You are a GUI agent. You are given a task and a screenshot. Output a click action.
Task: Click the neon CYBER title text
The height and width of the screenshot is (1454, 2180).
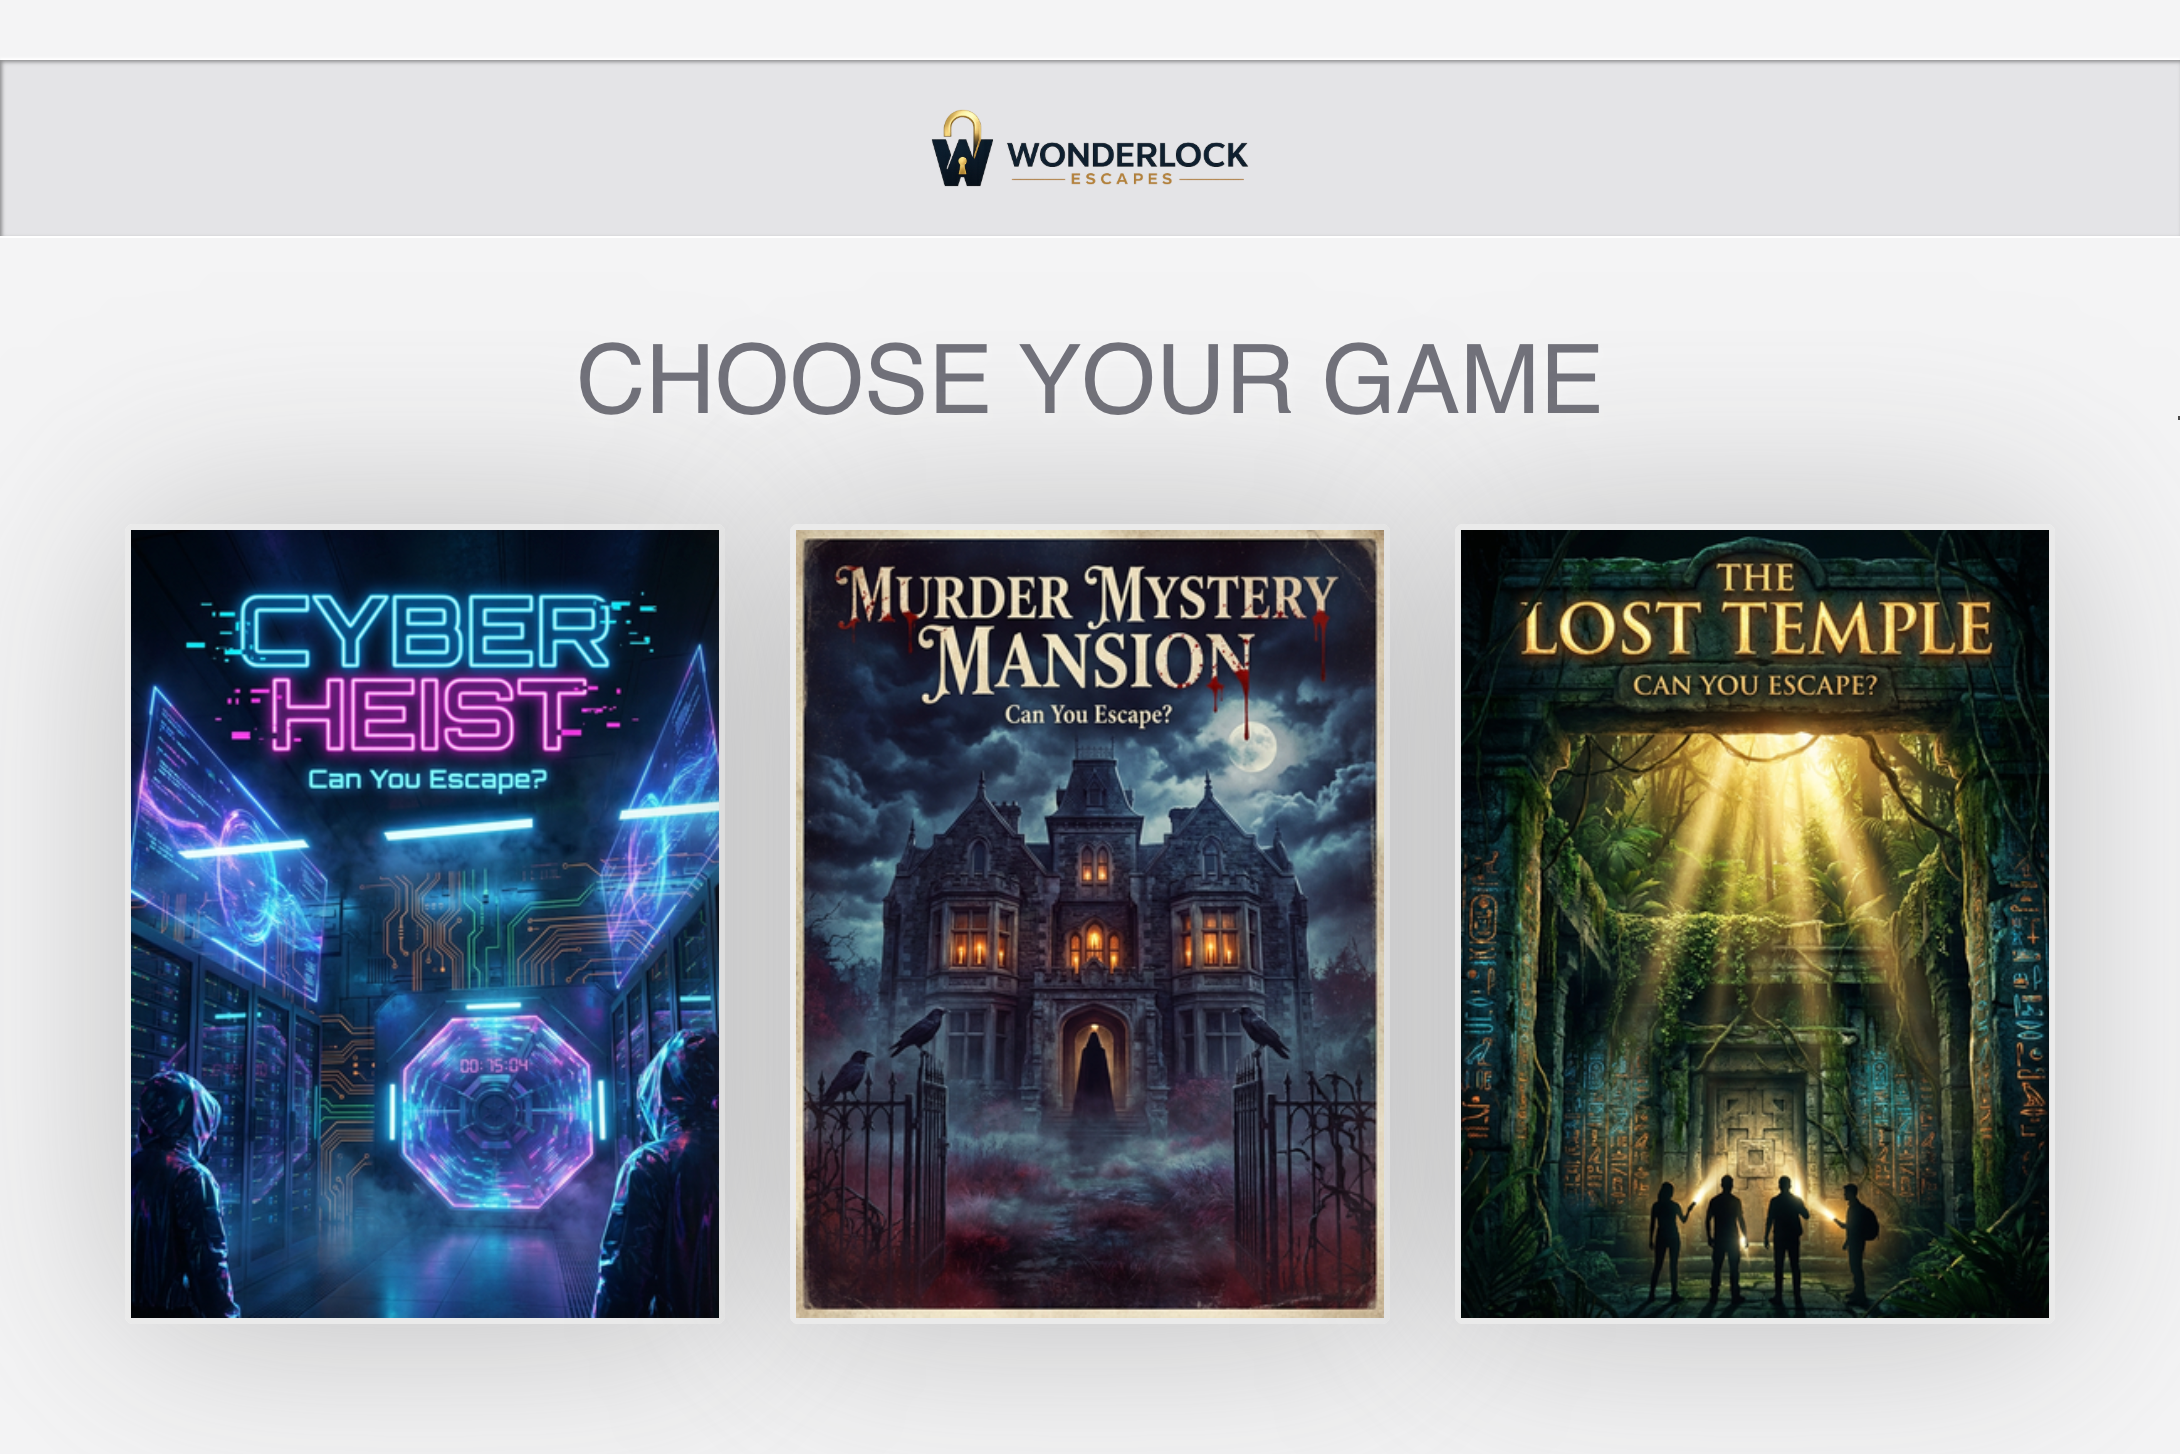(424, 631)
